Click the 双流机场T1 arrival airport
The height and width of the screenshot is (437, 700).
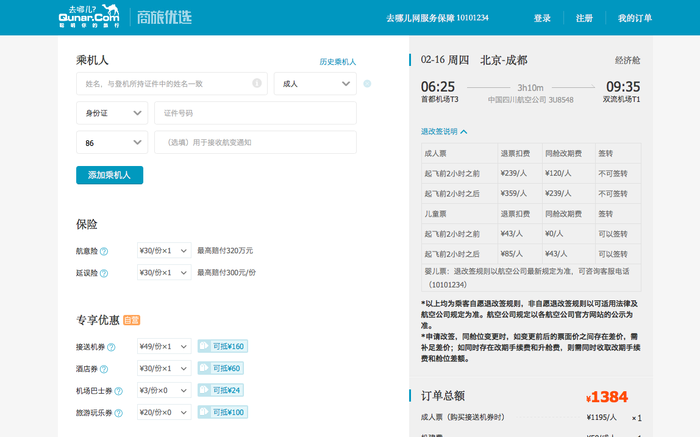(621, 99)
